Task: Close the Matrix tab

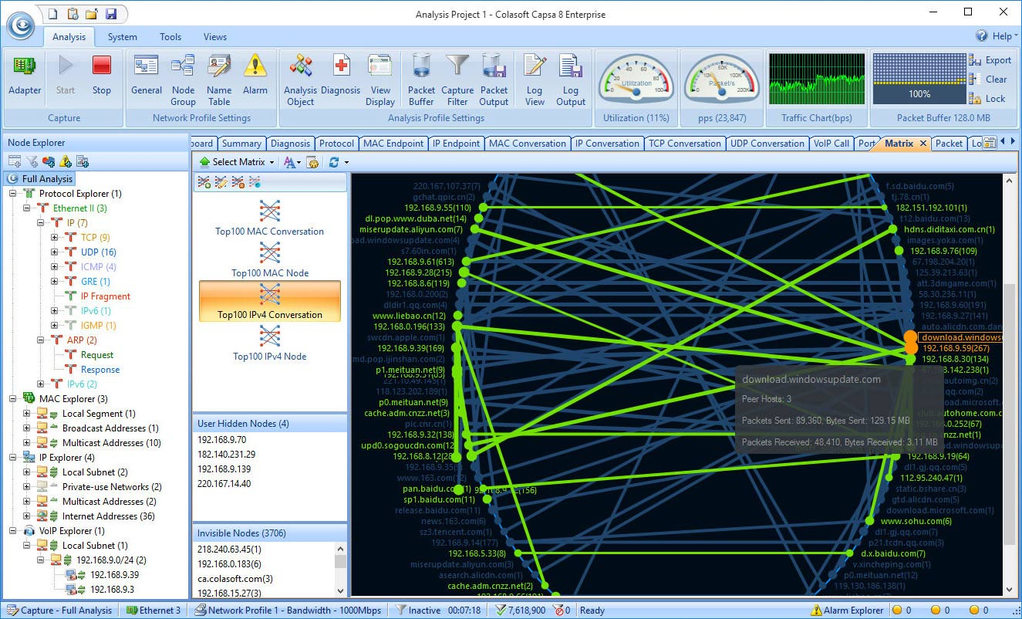Action: point(923,143)
